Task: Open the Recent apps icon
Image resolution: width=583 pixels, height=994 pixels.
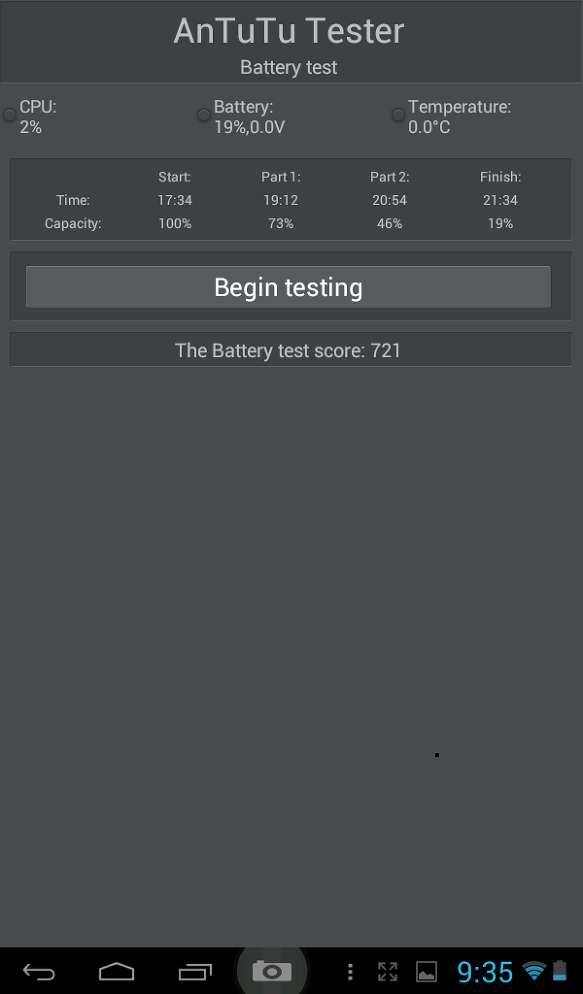Action: (x=195, y=971)
